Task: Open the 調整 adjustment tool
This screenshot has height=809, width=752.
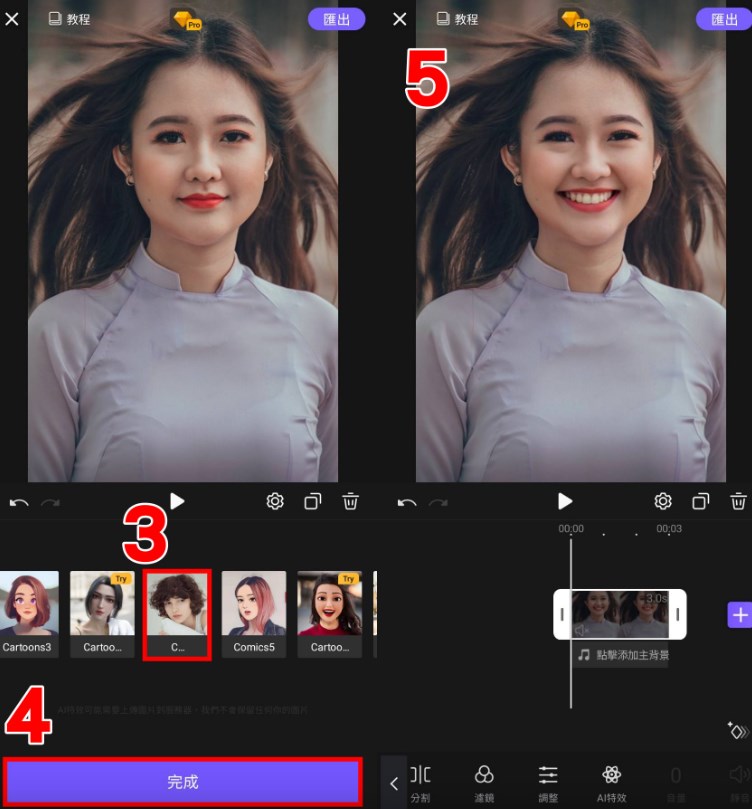Action: pyautogui.click(x=548, y=782)
